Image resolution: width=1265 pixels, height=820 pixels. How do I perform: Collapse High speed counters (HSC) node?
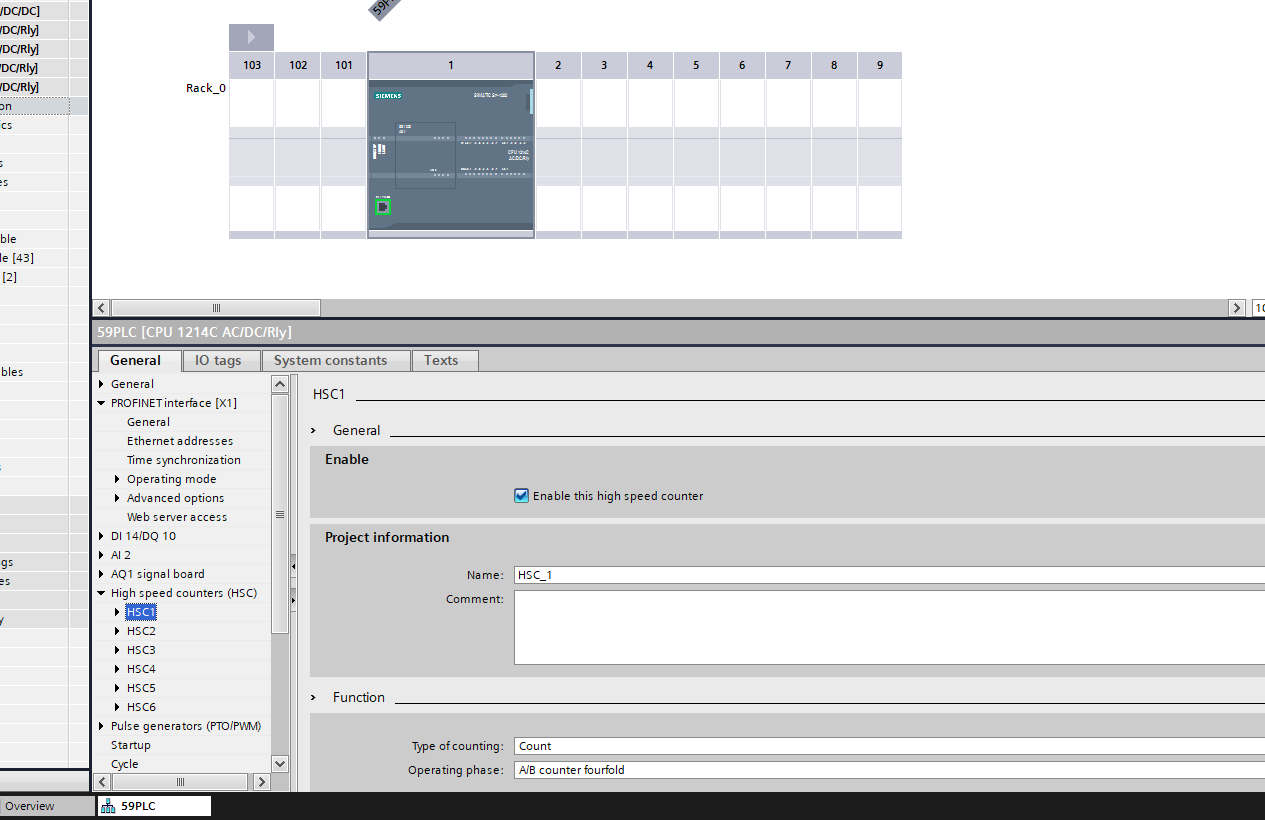point(101,593)
